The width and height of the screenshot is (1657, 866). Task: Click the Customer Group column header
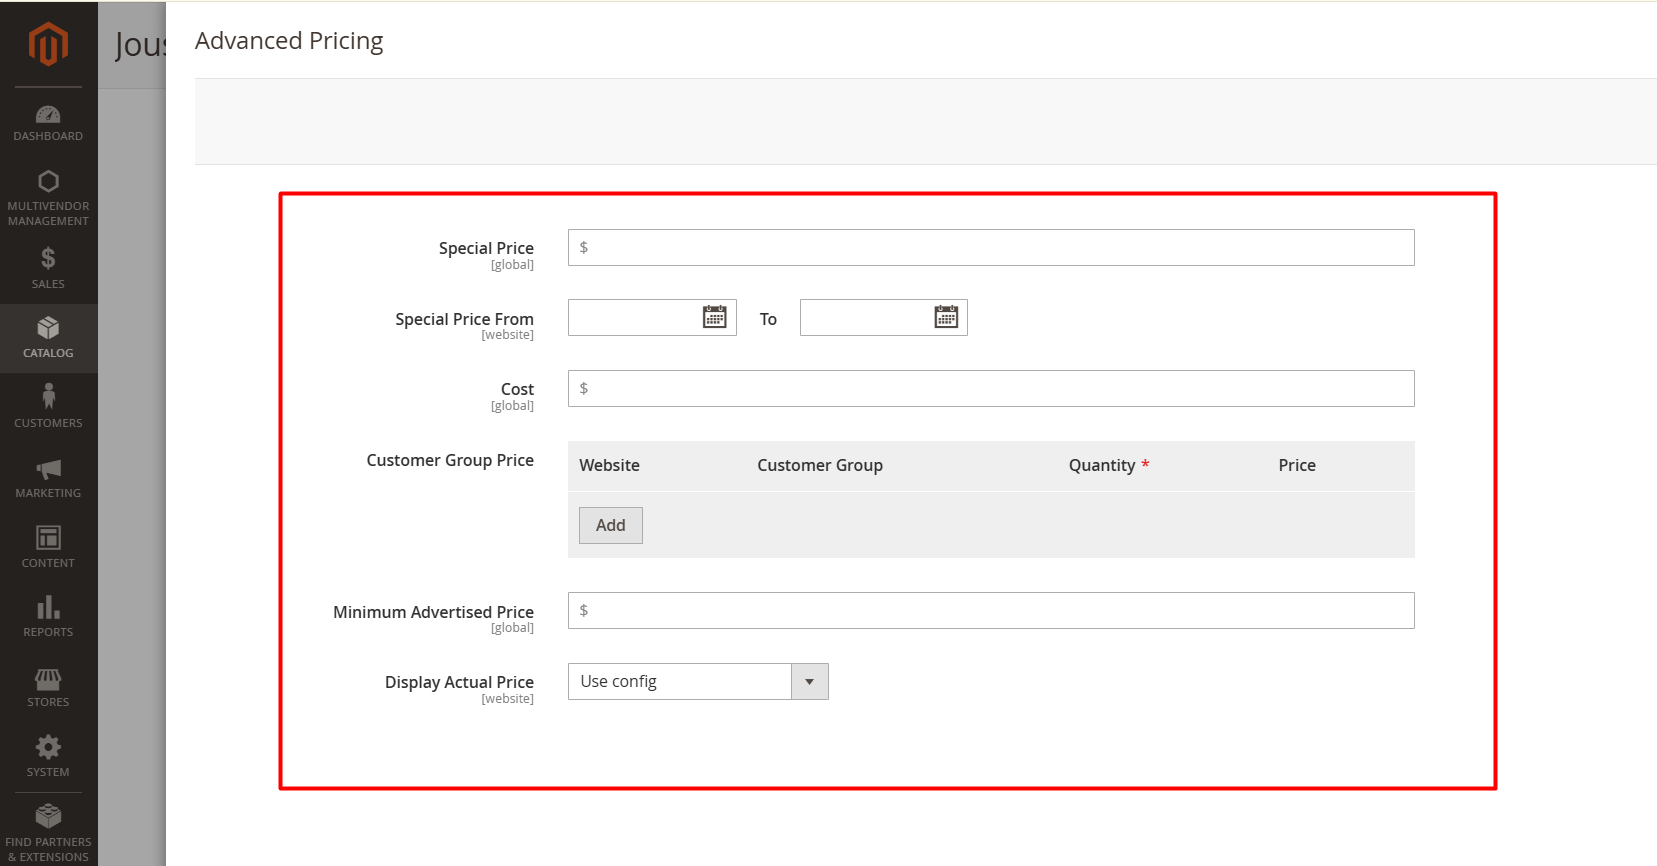[x=820, y=465]
